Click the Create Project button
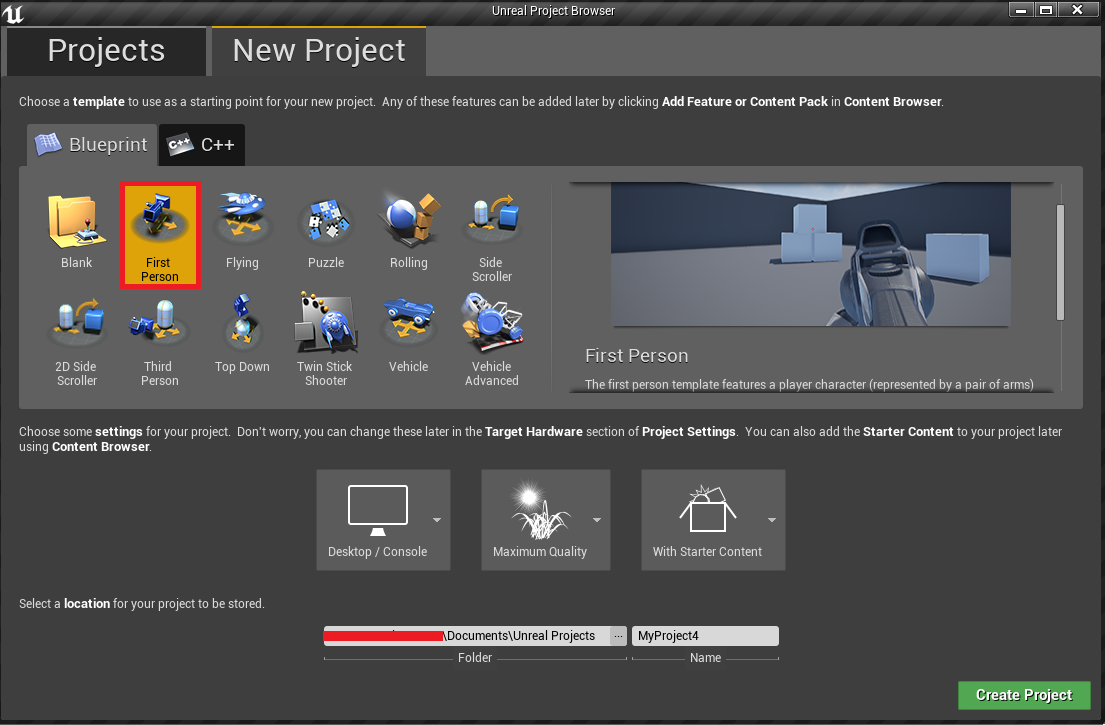1105x725 pixels. pyautogui.click(x=1024, y=695)
